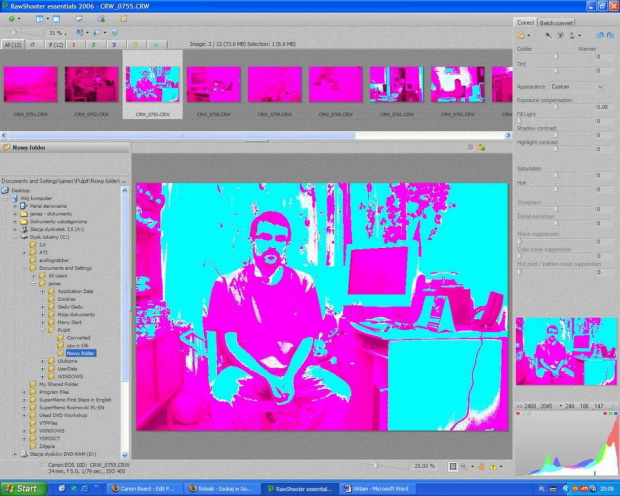620x496 pixels.
Task: Click the folder icon with green arrow above preview
Action: click(481, 148)
